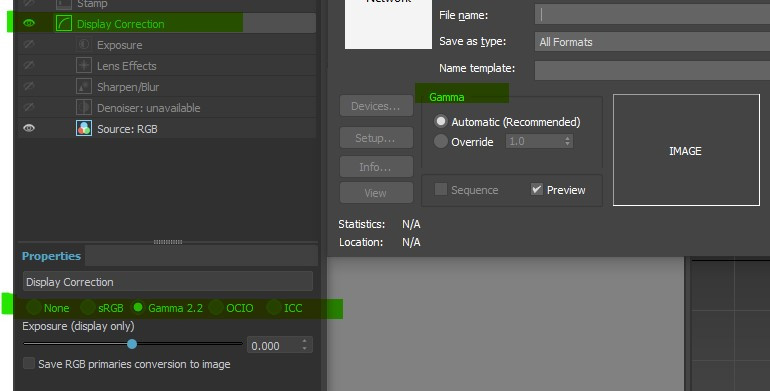Toggle visibility eye for Source: RGB
The image size is (770, 391).
coord(29,128)
